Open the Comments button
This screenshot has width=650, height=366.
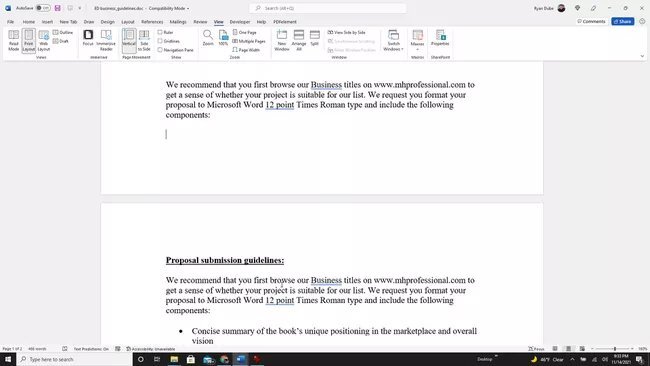pos(591,21)
